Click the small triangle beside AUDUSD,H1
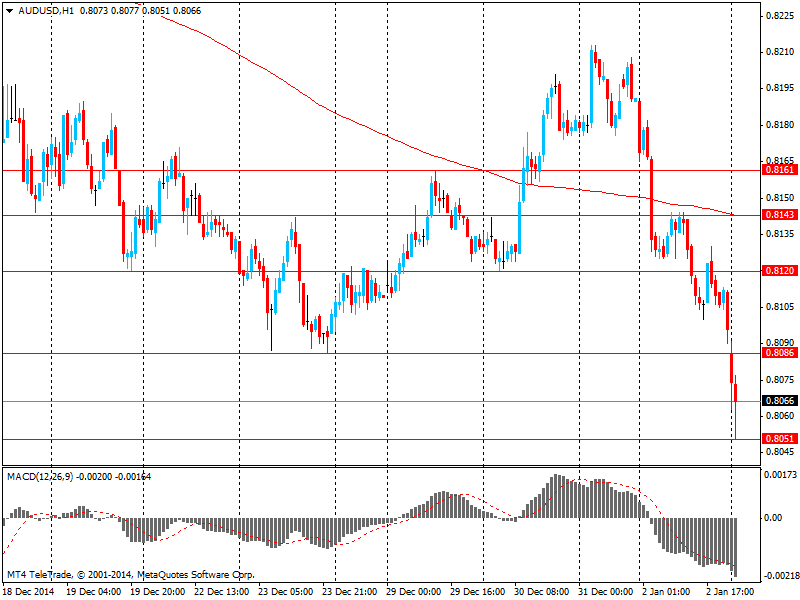 [x=9, y=10]
